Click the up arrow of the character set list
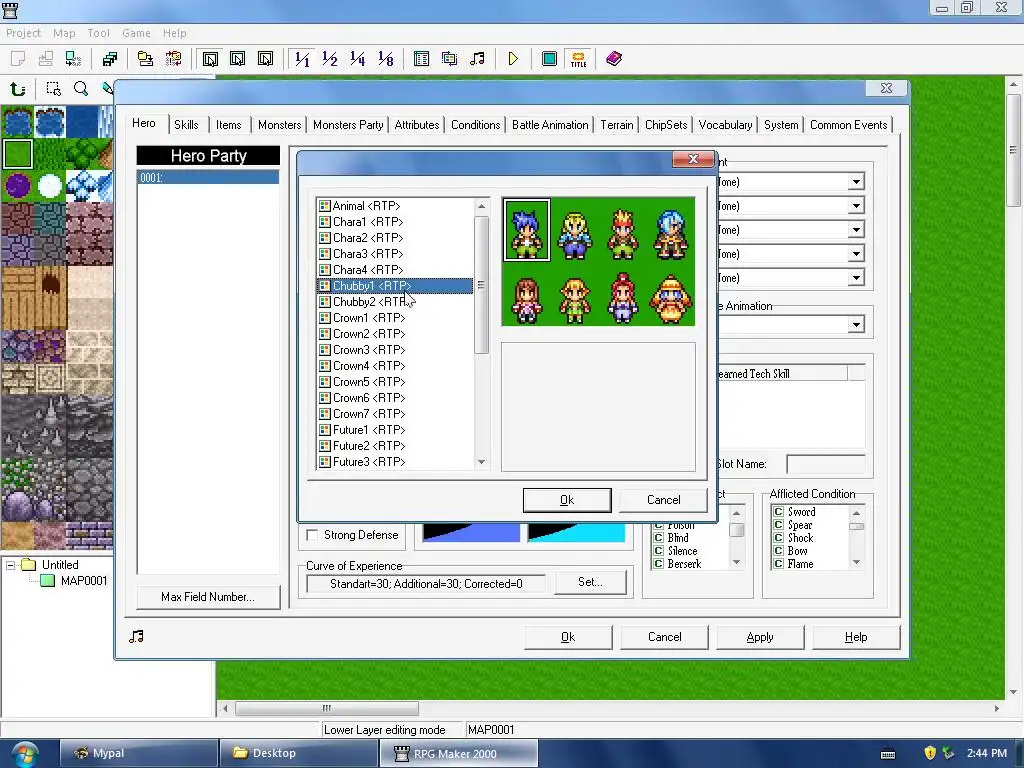The height and width of the screenshot is (768, 1024). (x=481, y=206)
